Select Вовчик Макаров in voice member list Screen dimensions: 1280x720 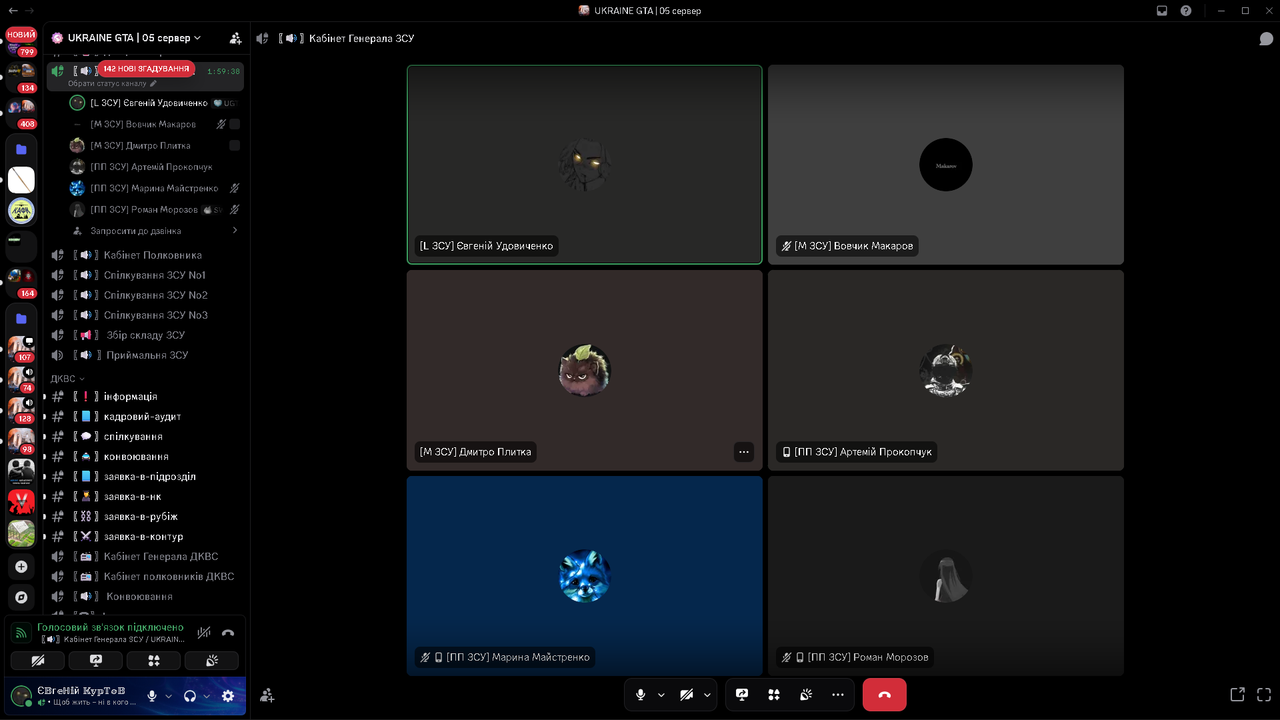click(155, 124)
